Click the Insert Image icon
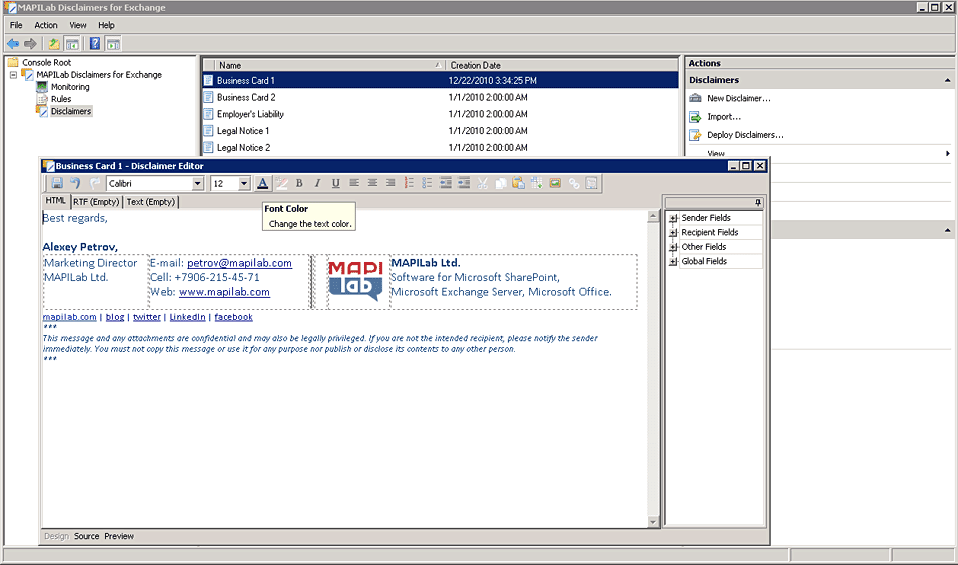 point(555,183)
